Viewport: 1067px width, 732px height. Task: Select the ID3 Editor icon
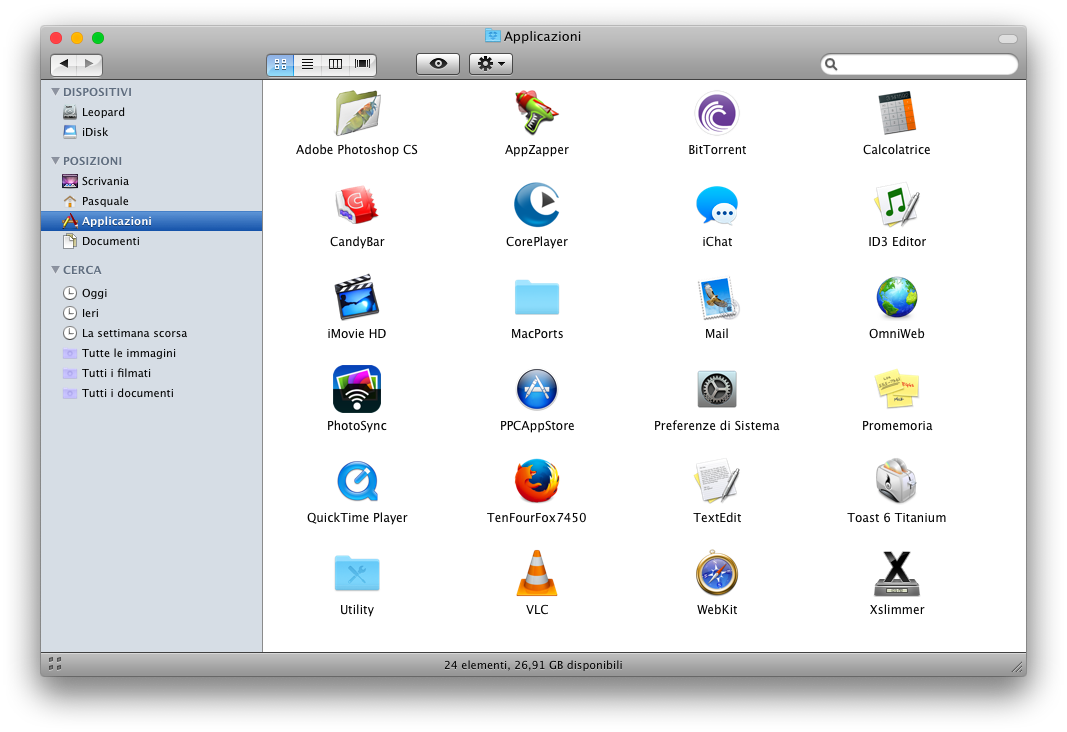pyautogui.click(x=896, y=205)
